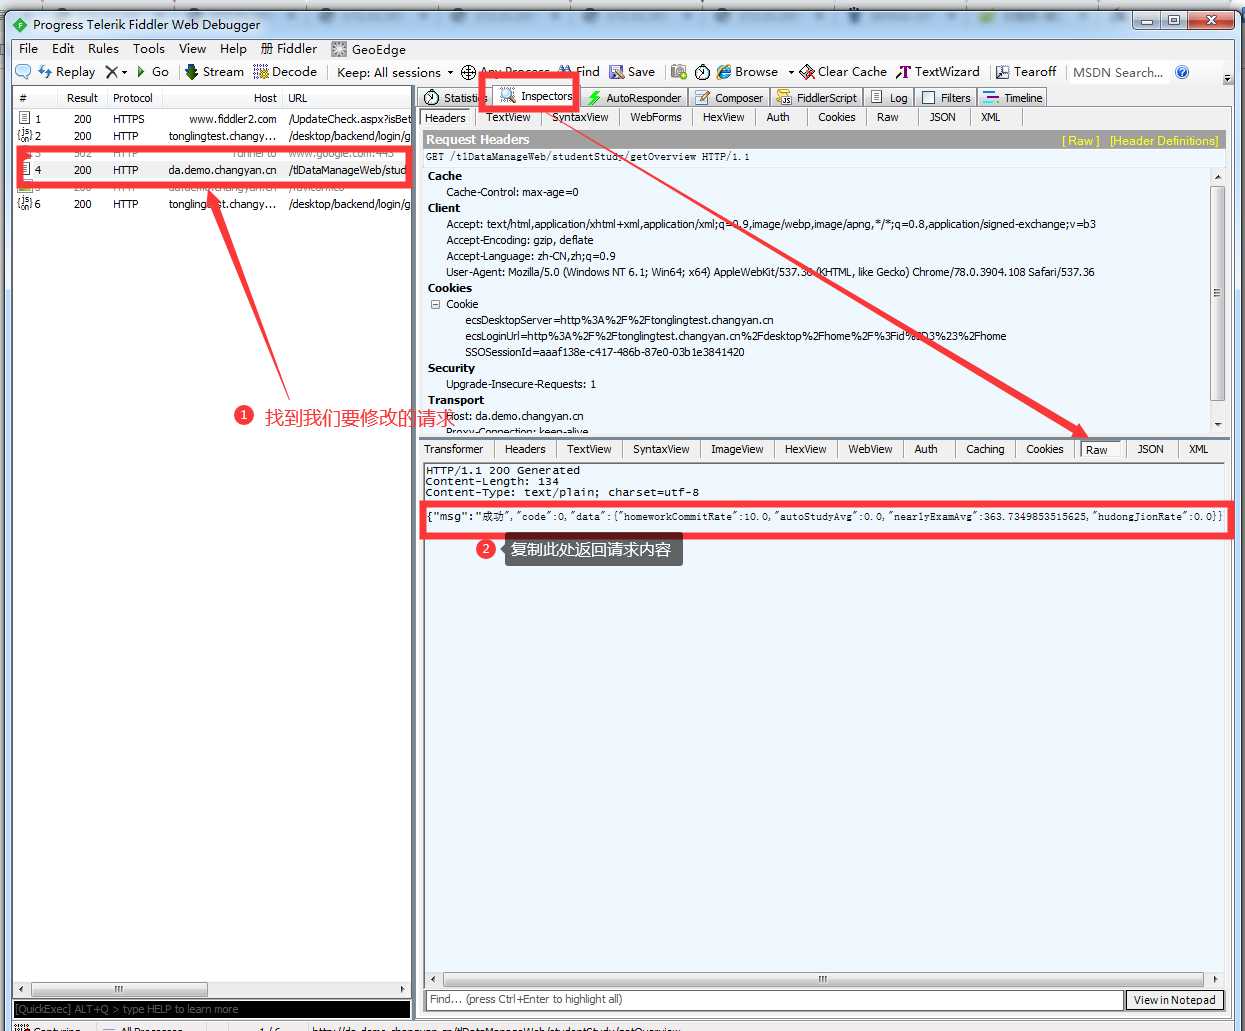Click the [Raw] link in Request Headers
Image resolution: width=1245 pixels, height=1031 pixels.
(1080, 141)
